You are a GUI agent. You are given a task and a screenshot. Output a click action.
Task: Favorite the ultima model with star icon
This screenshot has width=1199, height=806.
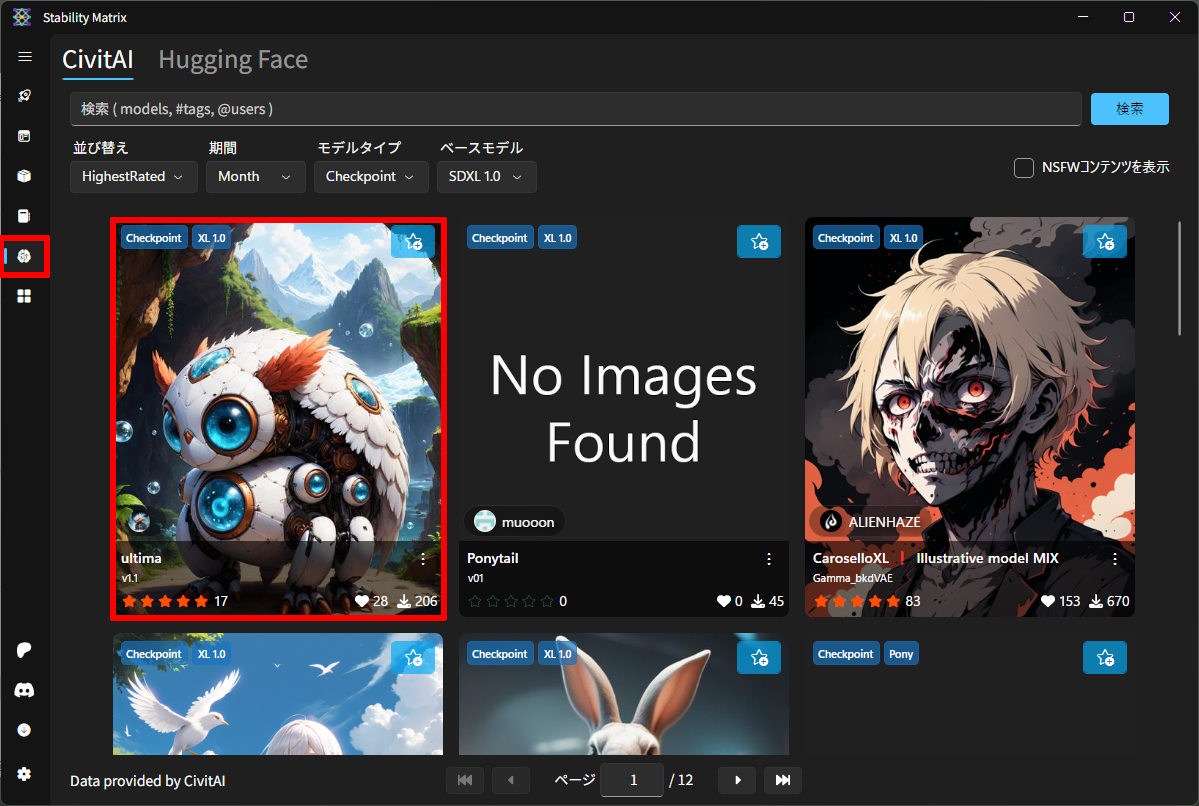click(x=414, y=242)
